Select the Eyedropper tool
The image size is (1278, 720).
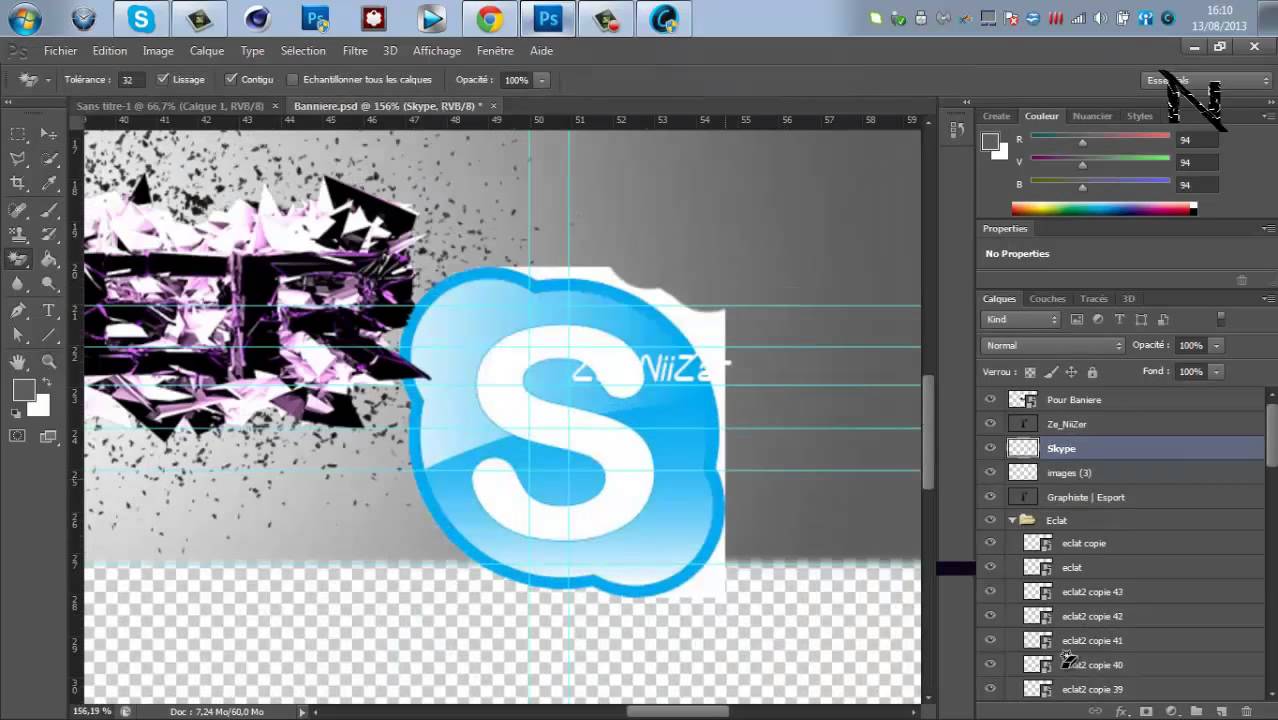tap(48, 183)
